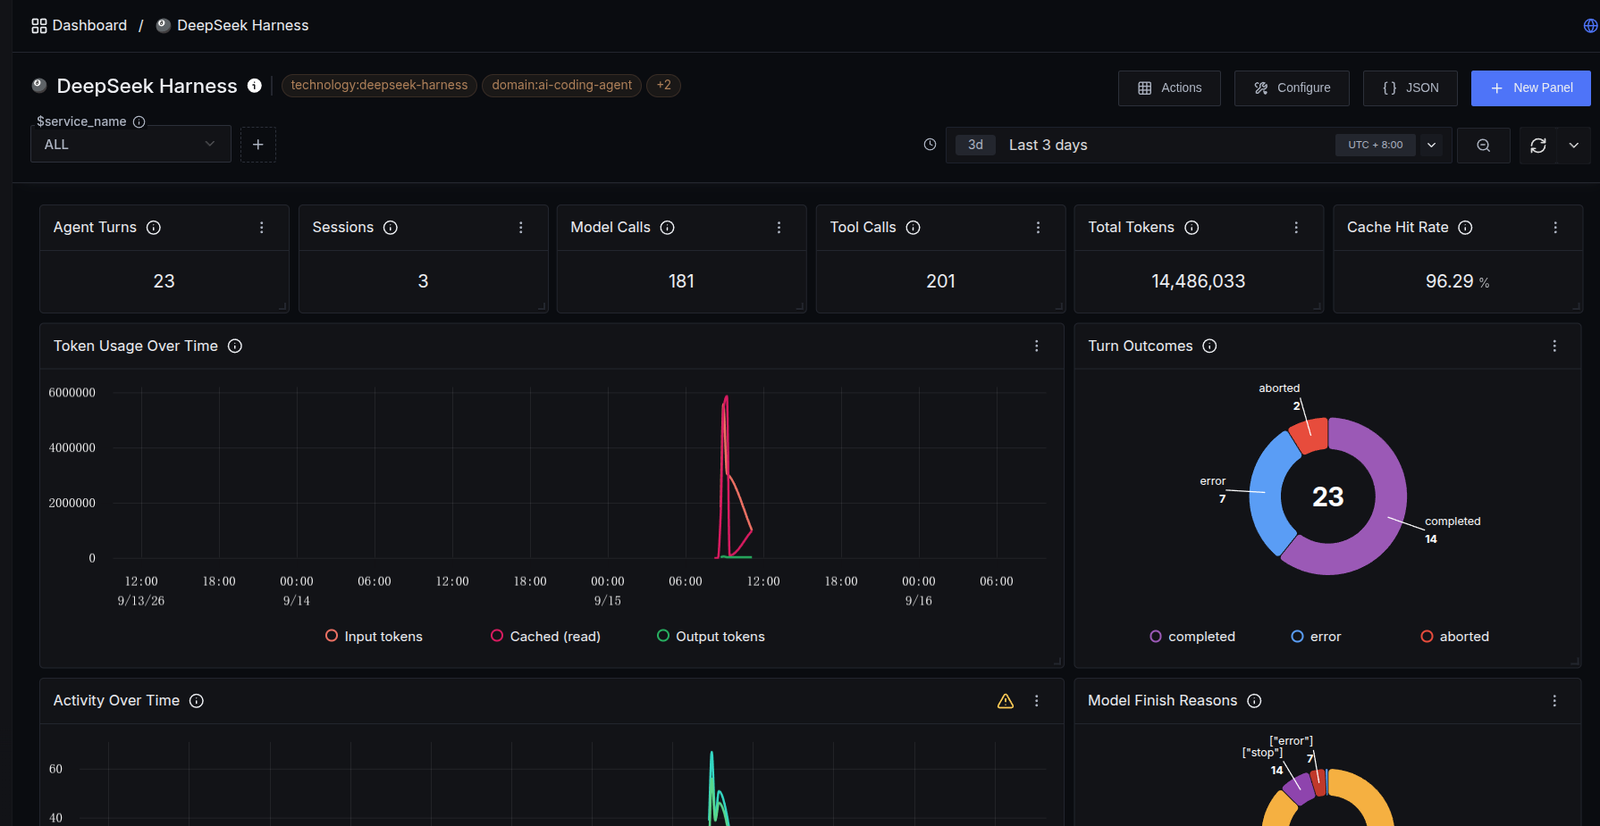Image resolution: width=1600 pixels, height=826 pixels.
Task: Open the Model Calls panel menu
Action: pos(779,228)
